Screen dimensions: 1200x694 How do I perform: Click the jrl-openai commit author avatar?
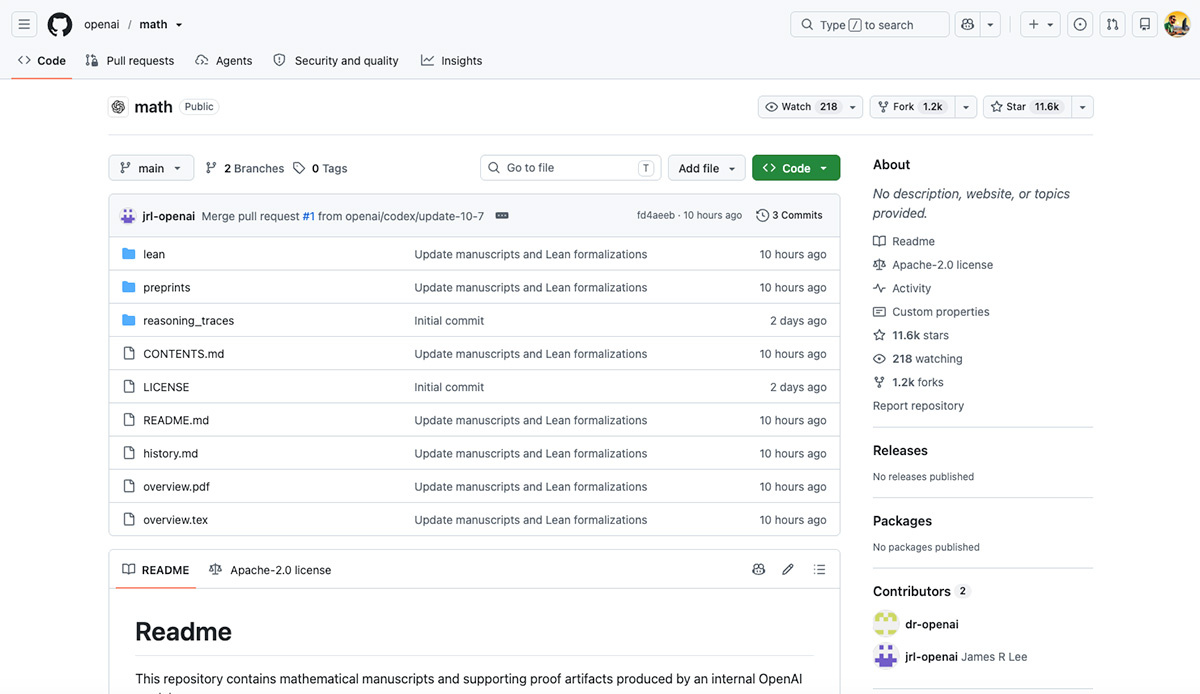[x=128, y=216]
